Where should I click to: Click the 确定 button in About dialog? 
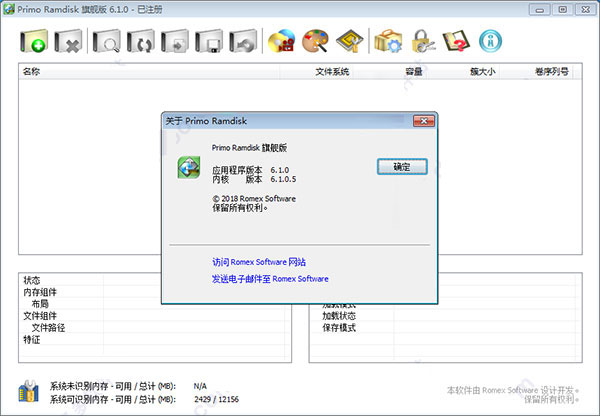(402, 167)
